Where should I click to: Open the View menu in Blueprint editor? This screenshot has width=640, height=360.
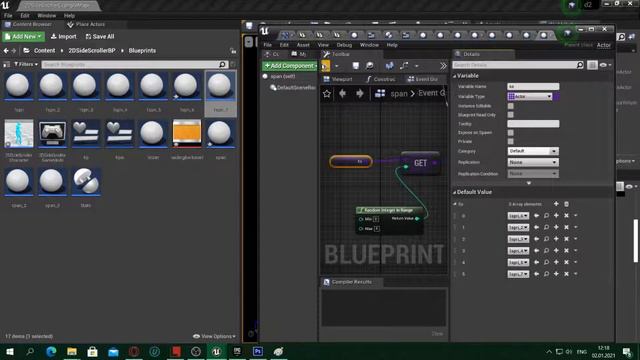(x=323, y=45)
